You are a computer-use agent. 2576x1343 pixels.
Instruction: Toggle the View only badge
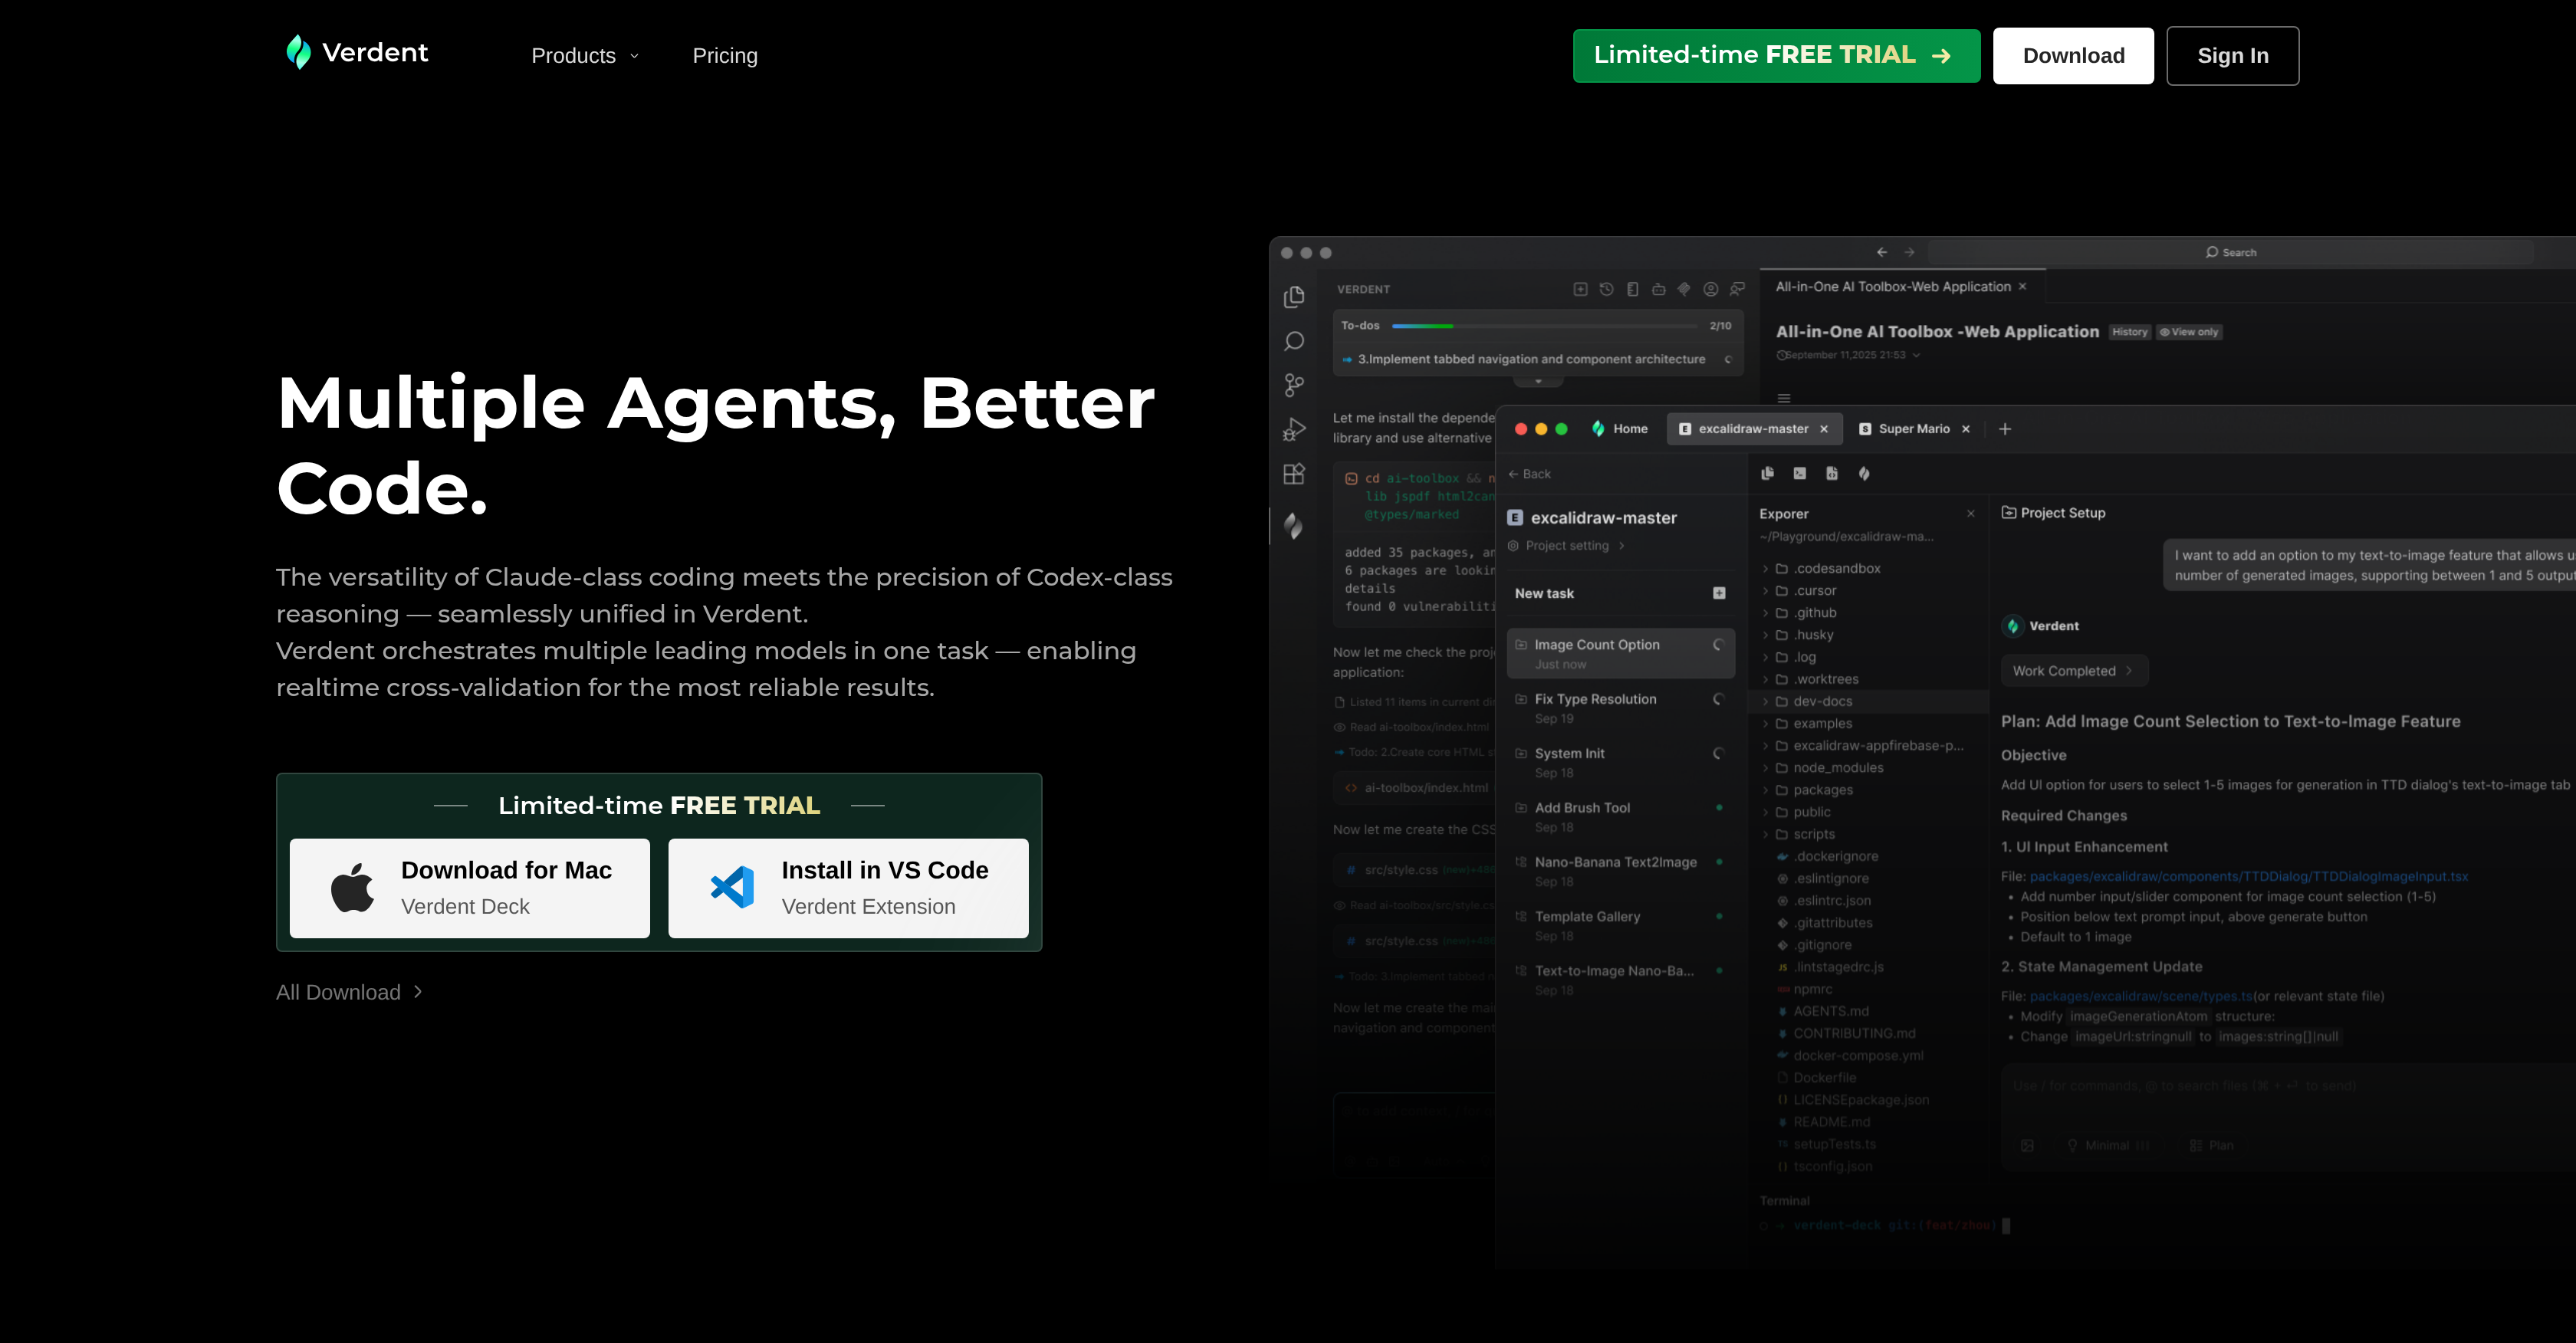point(2190,332)
